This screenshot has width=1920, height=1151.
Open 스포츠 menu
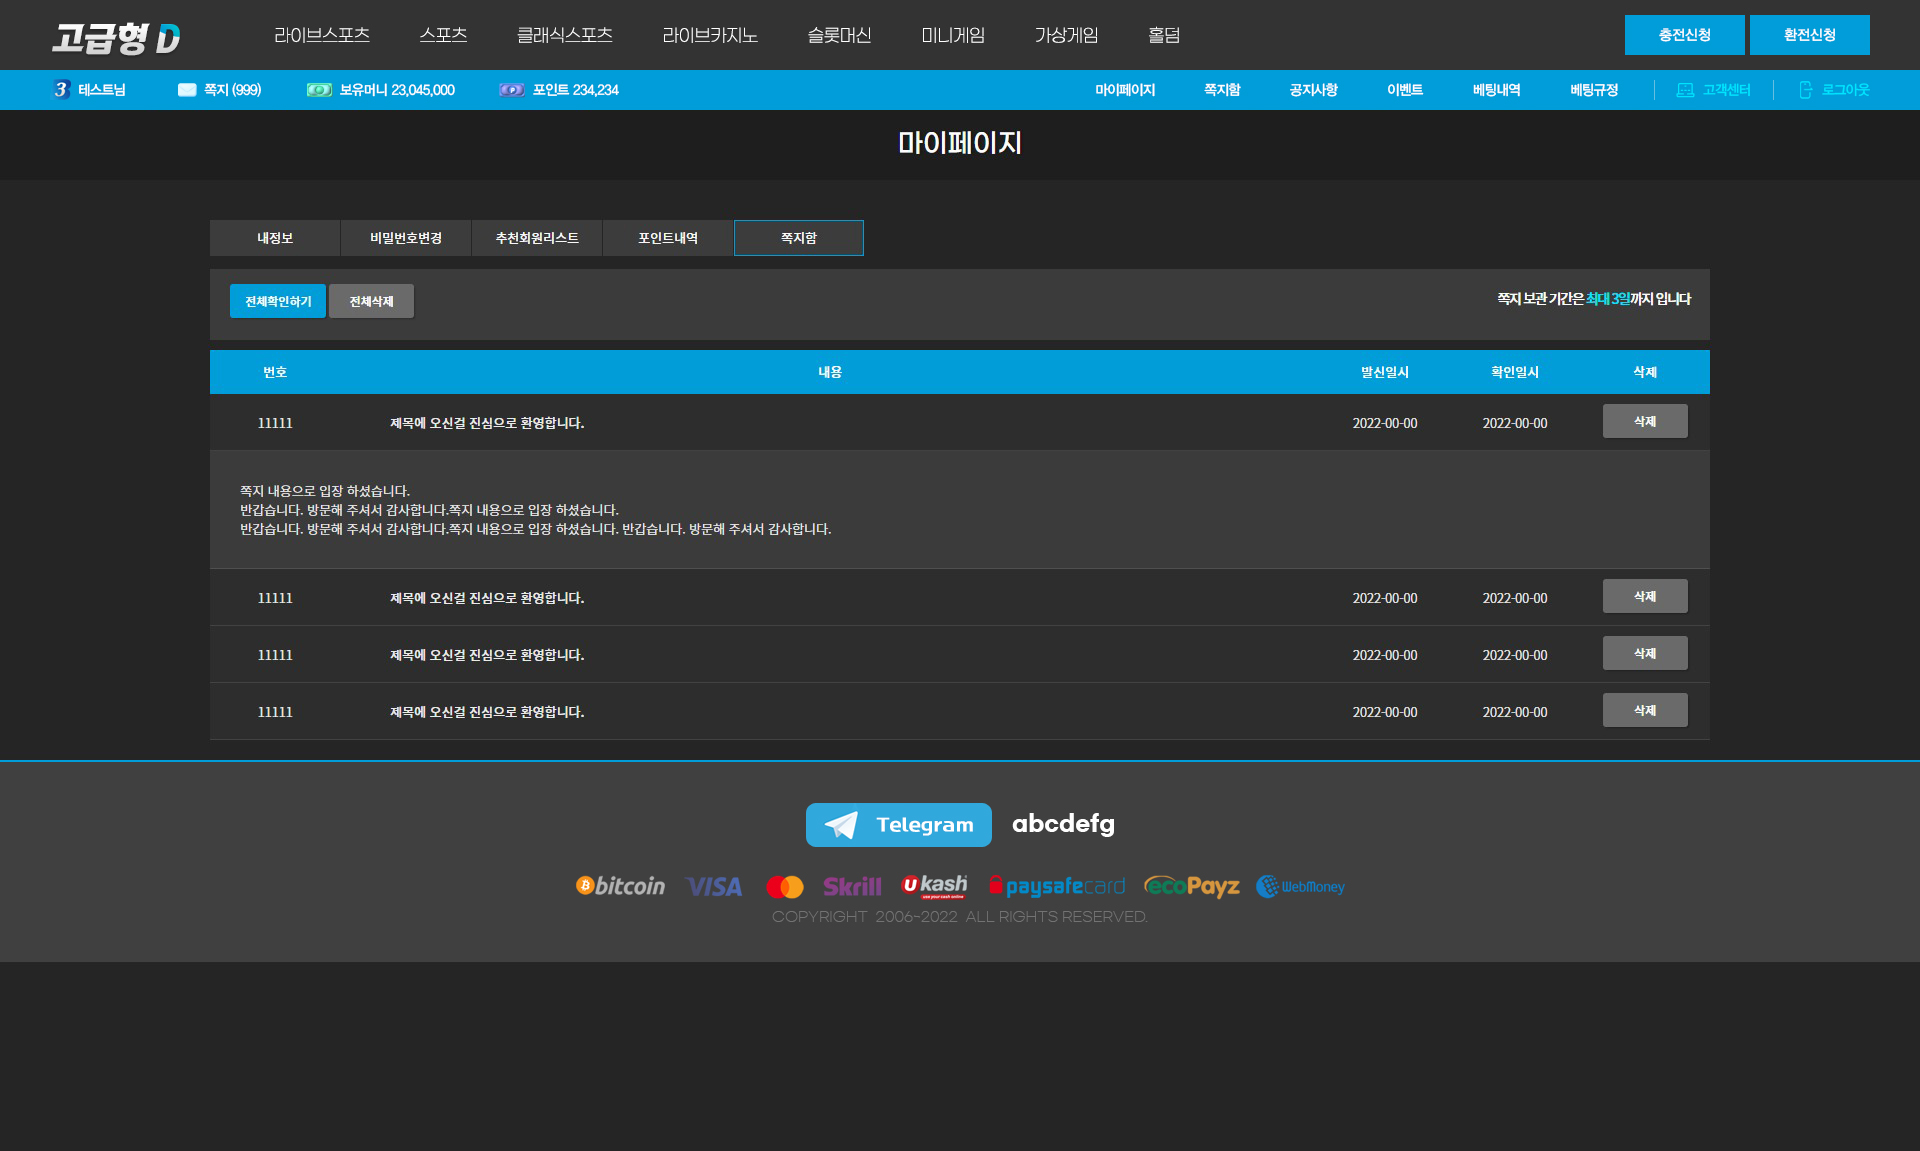(443, 35)
